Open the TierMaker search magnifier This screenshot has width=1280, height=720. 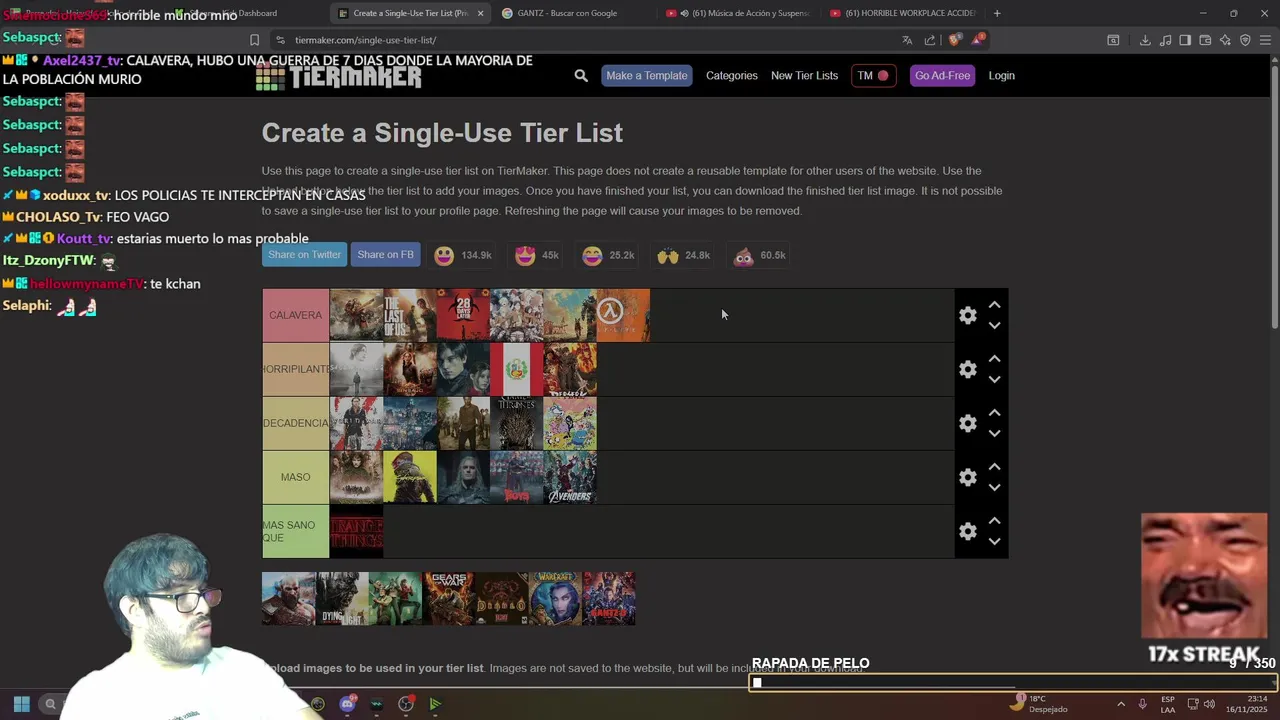pyautogui.click(x=581, y=76)
